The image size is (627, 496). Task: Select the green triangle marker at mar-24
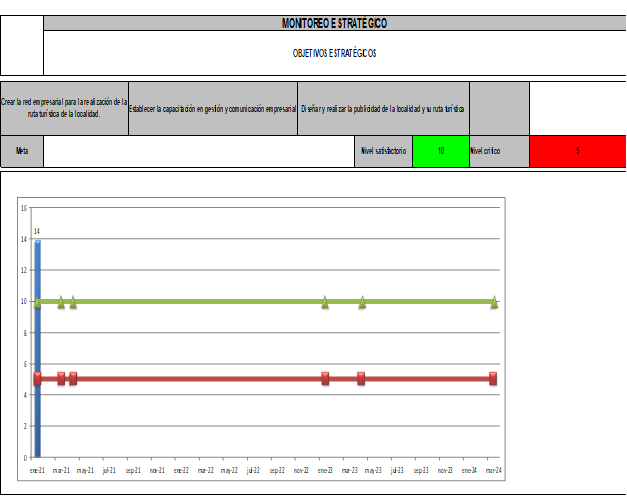494,301
